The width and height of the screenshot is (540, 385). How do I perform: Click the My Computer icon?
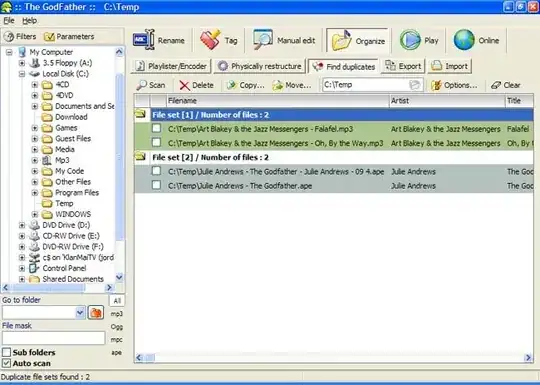[x=22, y=52]
